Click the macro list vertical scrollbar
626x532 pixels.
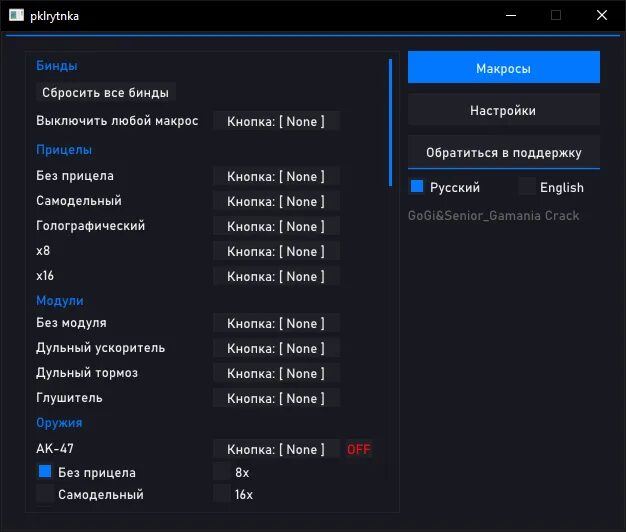click(391, 120)
